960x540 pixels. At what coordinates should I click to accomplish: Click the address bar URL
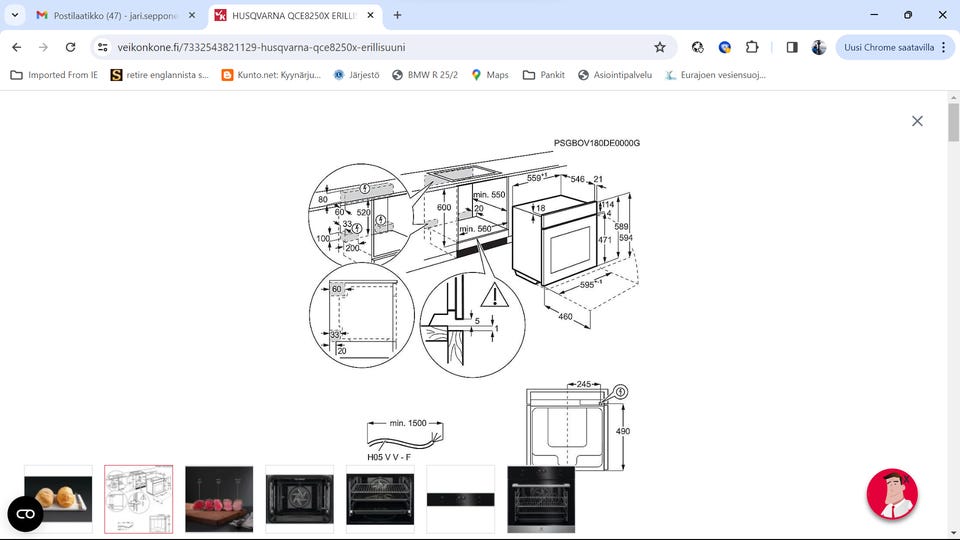point(261,47)
